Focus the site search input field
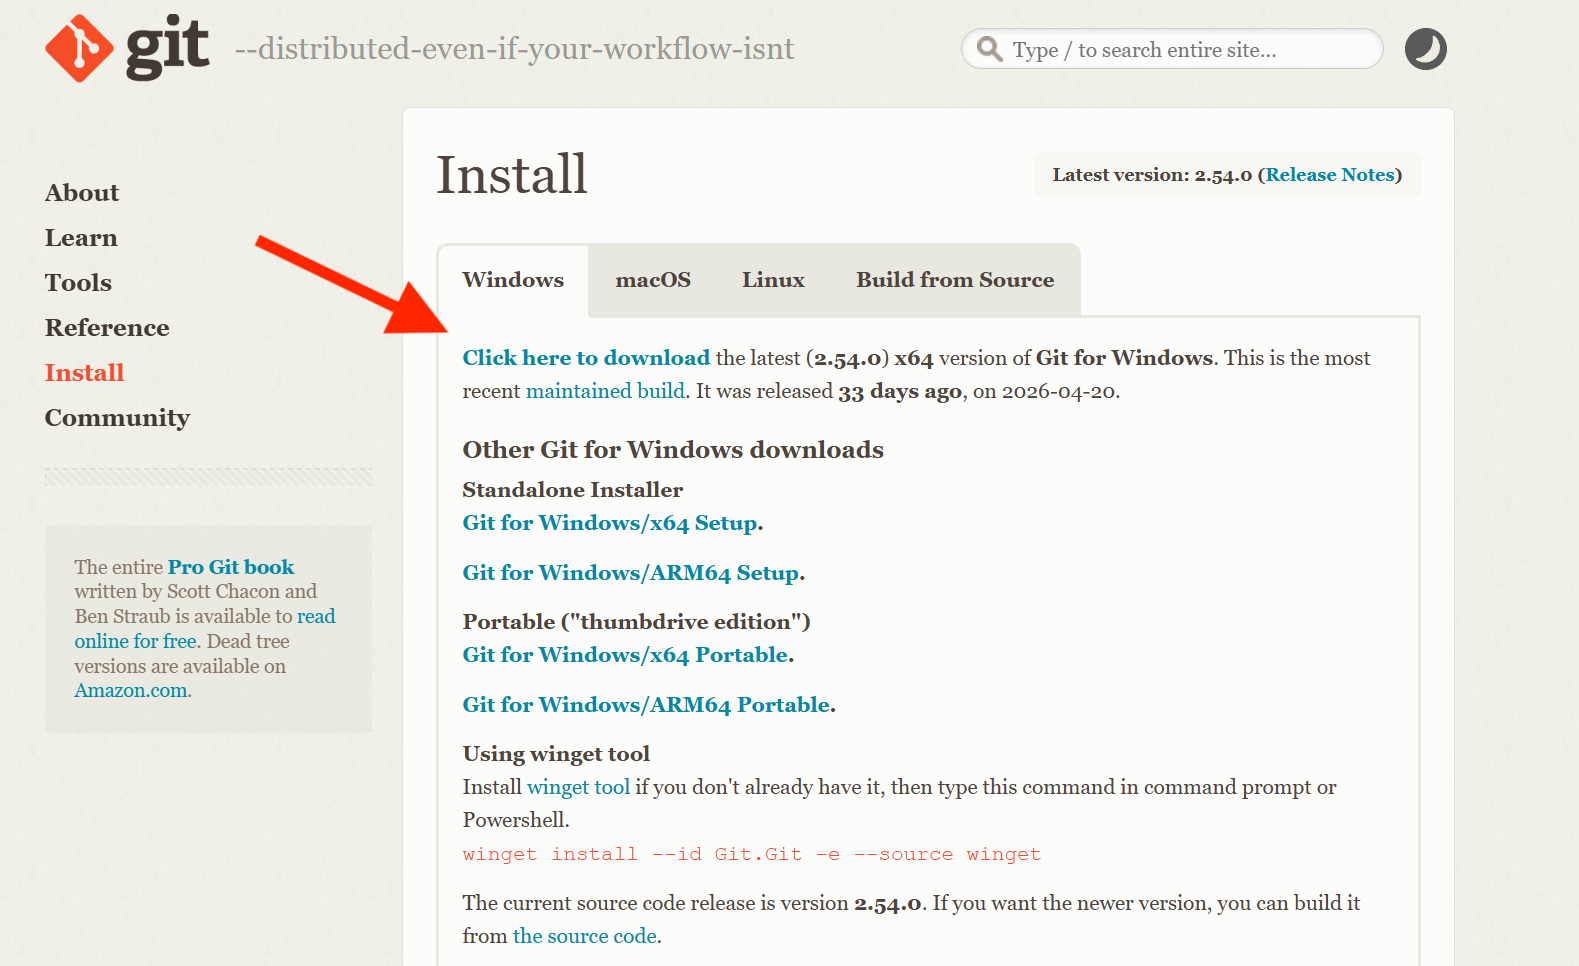 [x=1172, y=49]
